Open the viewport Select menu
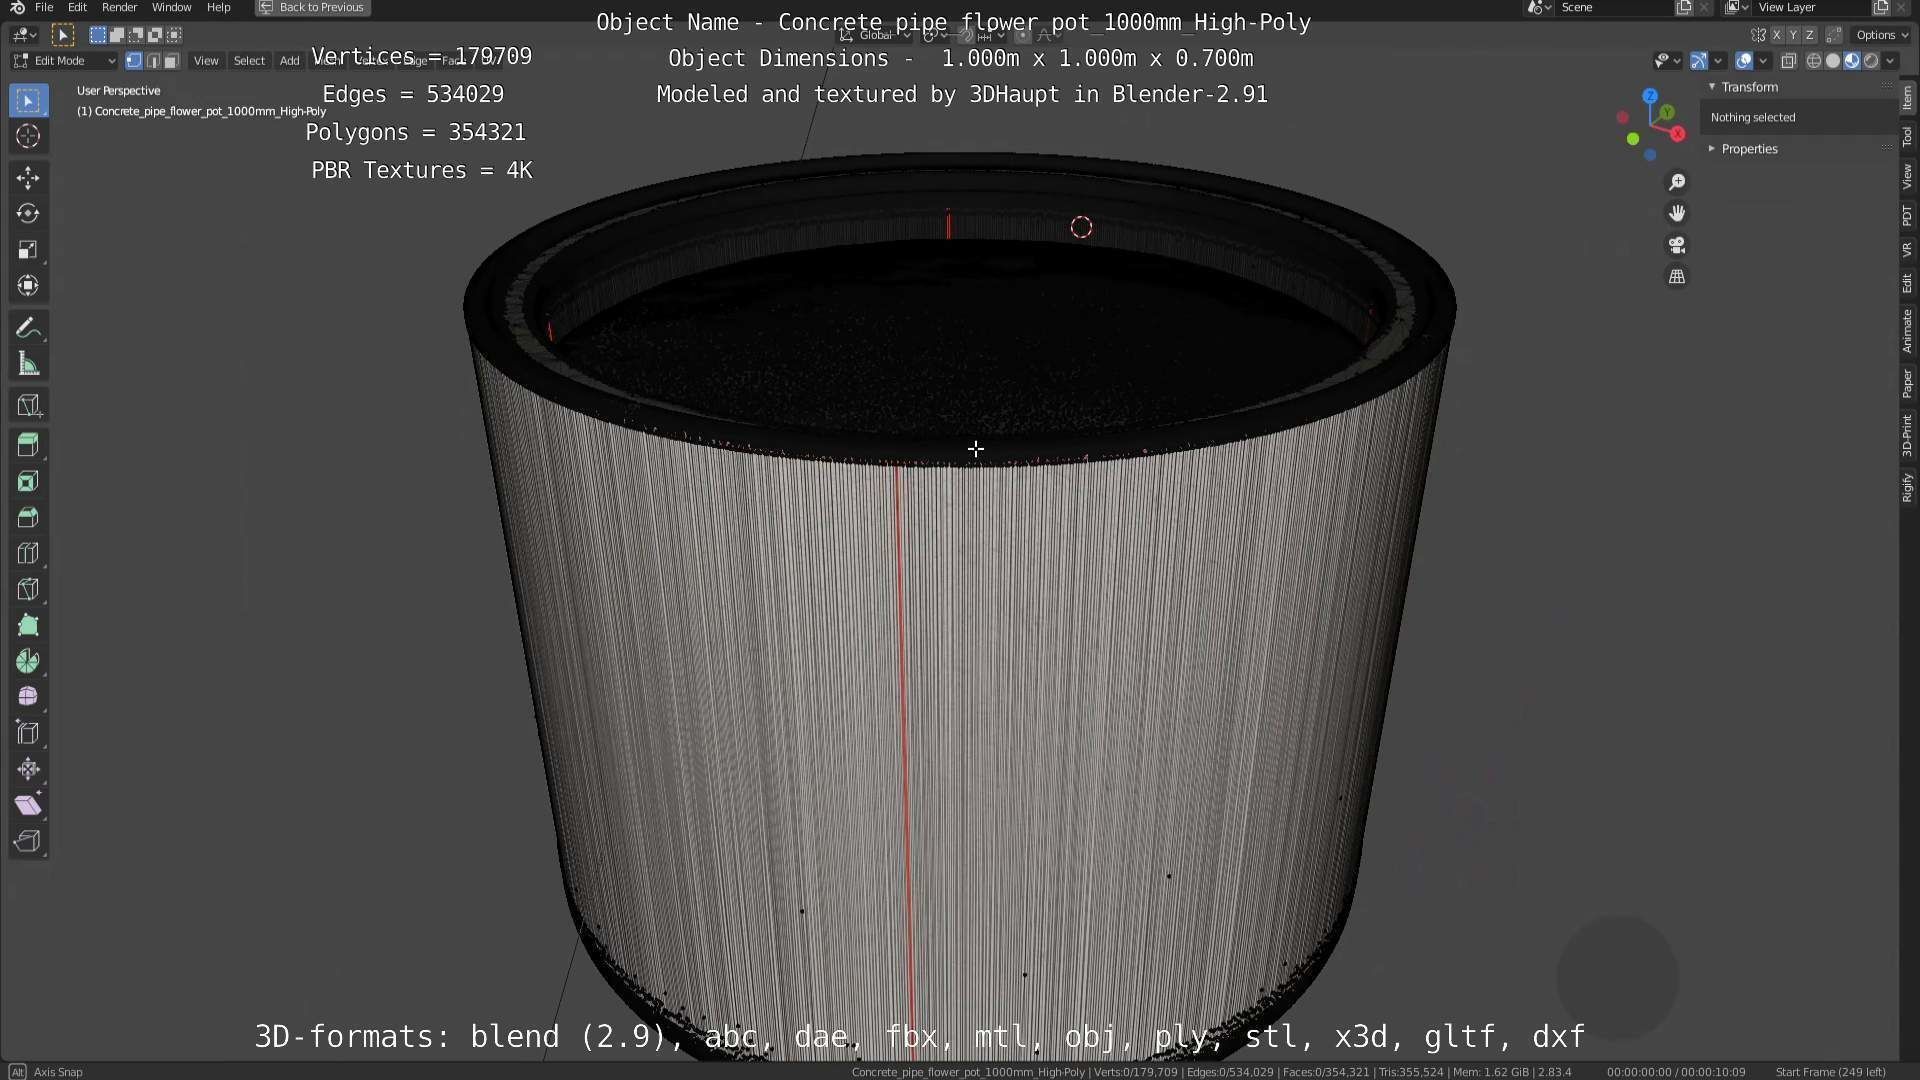1920x1080 pixels. click(x=249, y=61)
